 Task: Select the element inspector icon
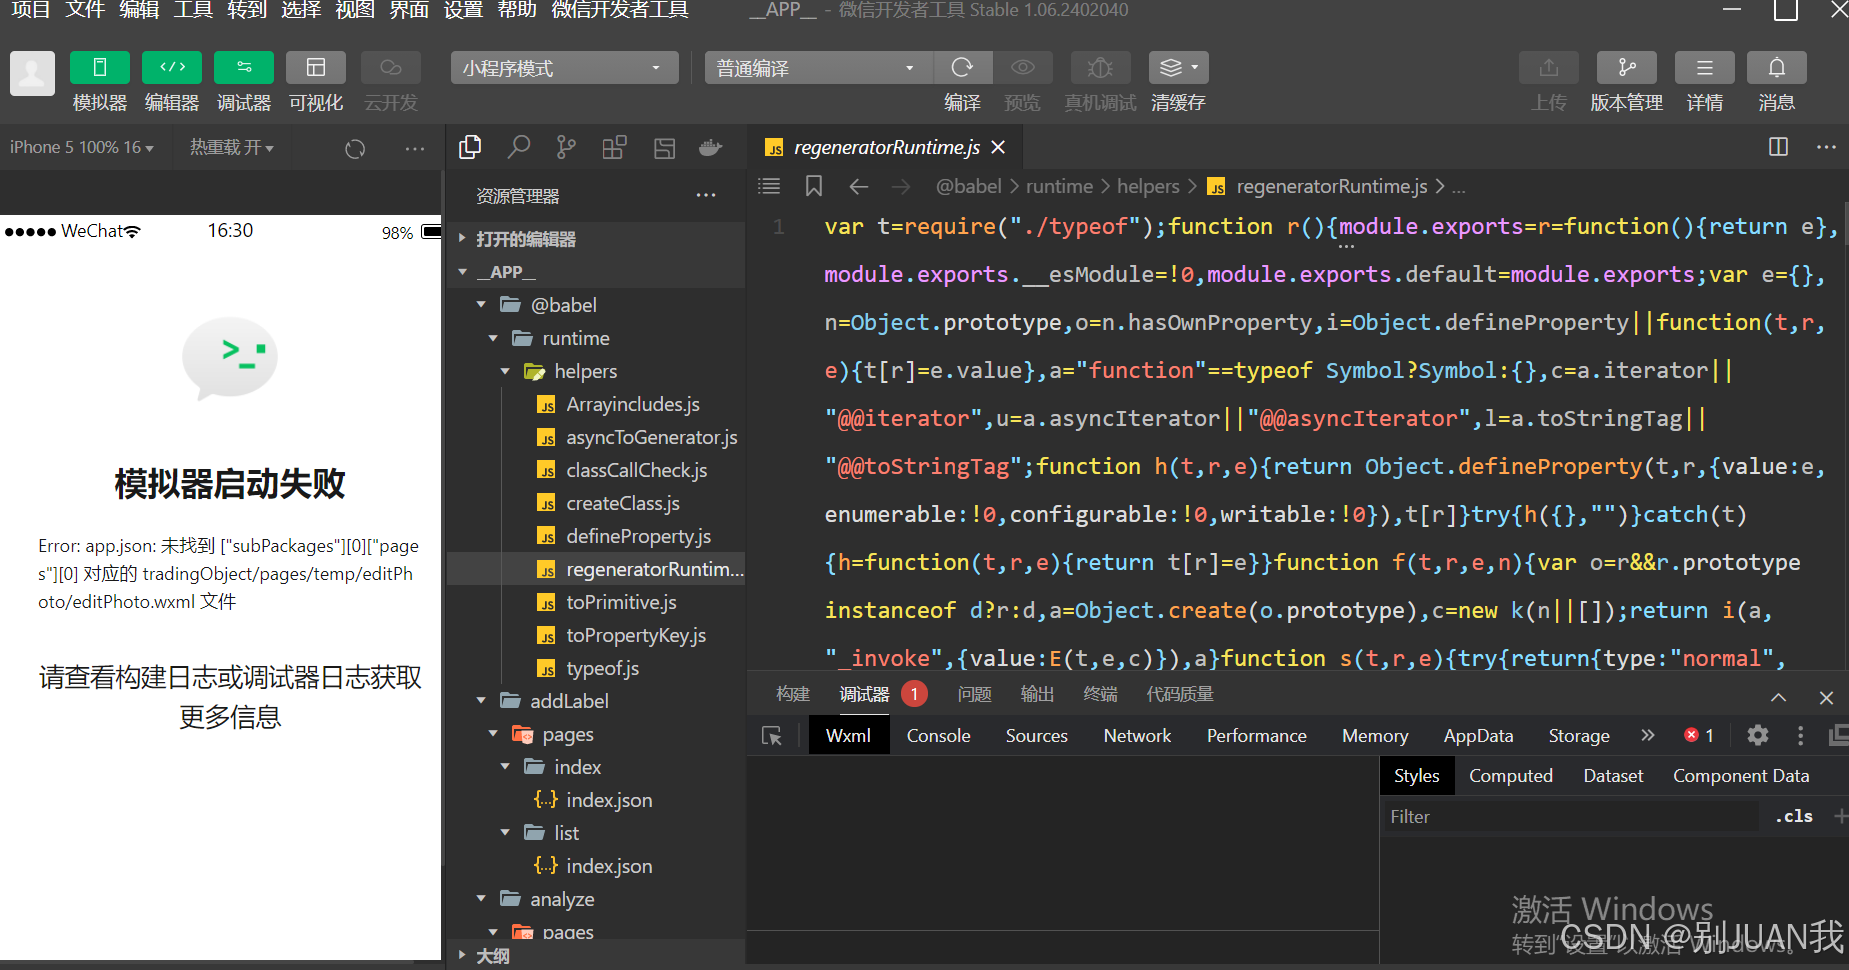[x=772, y=736]
